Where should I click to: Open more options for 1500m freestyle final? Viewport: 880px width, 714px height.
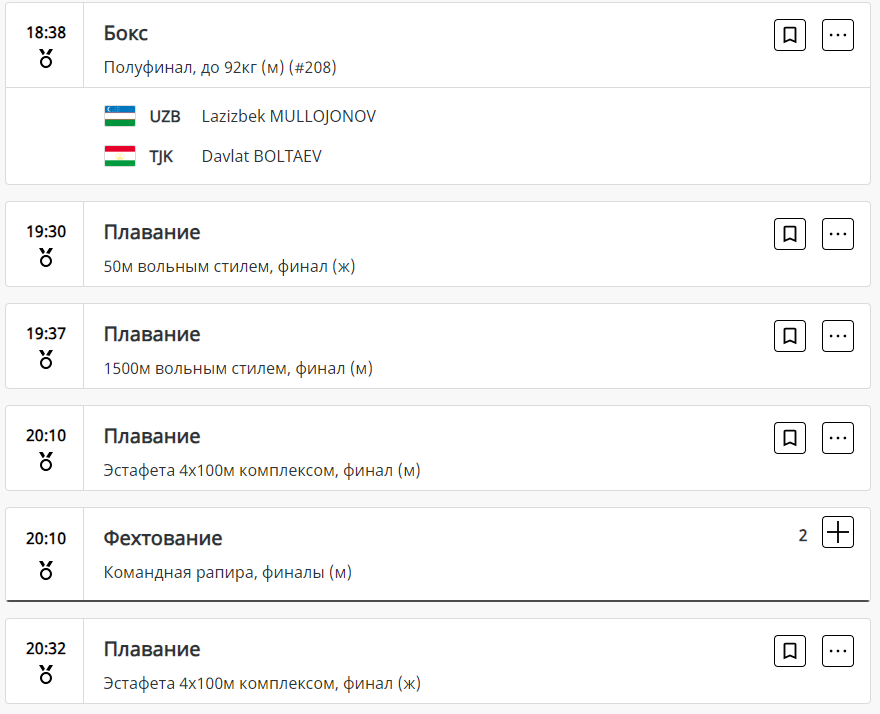point(838,336)
